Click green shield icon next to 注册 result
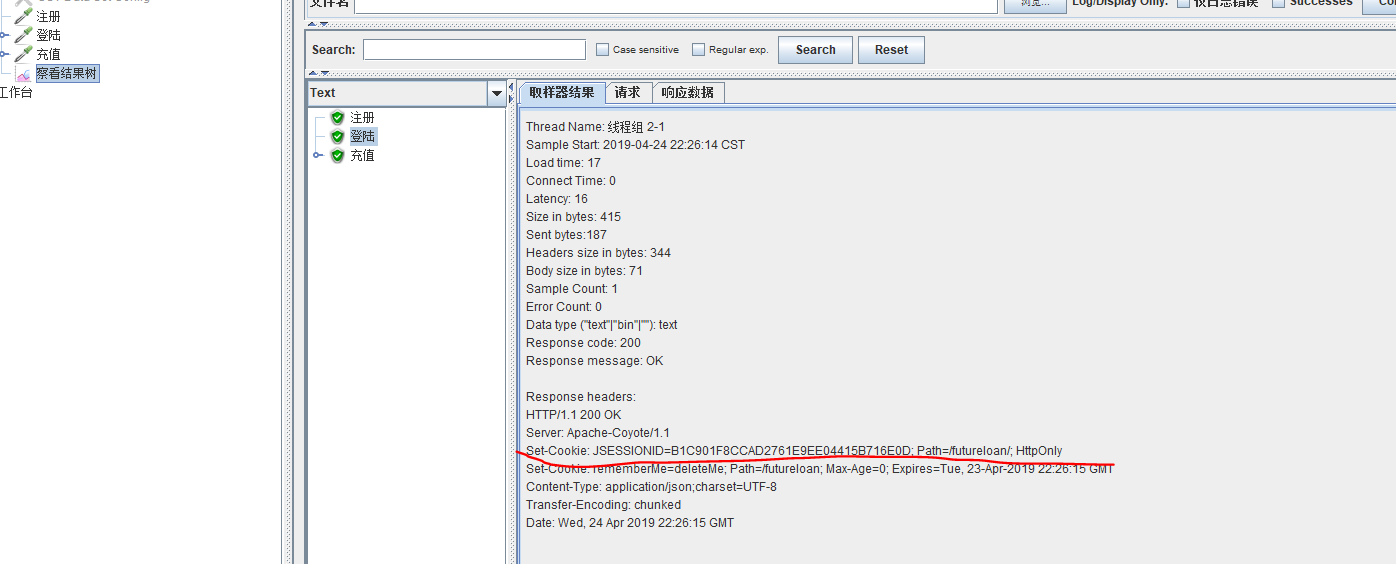Viewport: 1396px width, 564px height. pyautogui.click(x=337, y=117)
